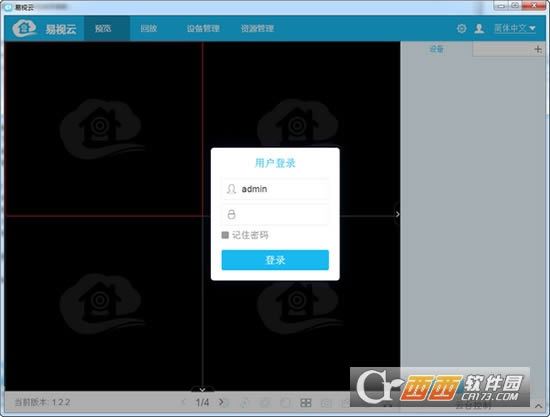Collapse the right device panel arrow
This screenshot has width=550, height=417.
click(x=397, y=214)
